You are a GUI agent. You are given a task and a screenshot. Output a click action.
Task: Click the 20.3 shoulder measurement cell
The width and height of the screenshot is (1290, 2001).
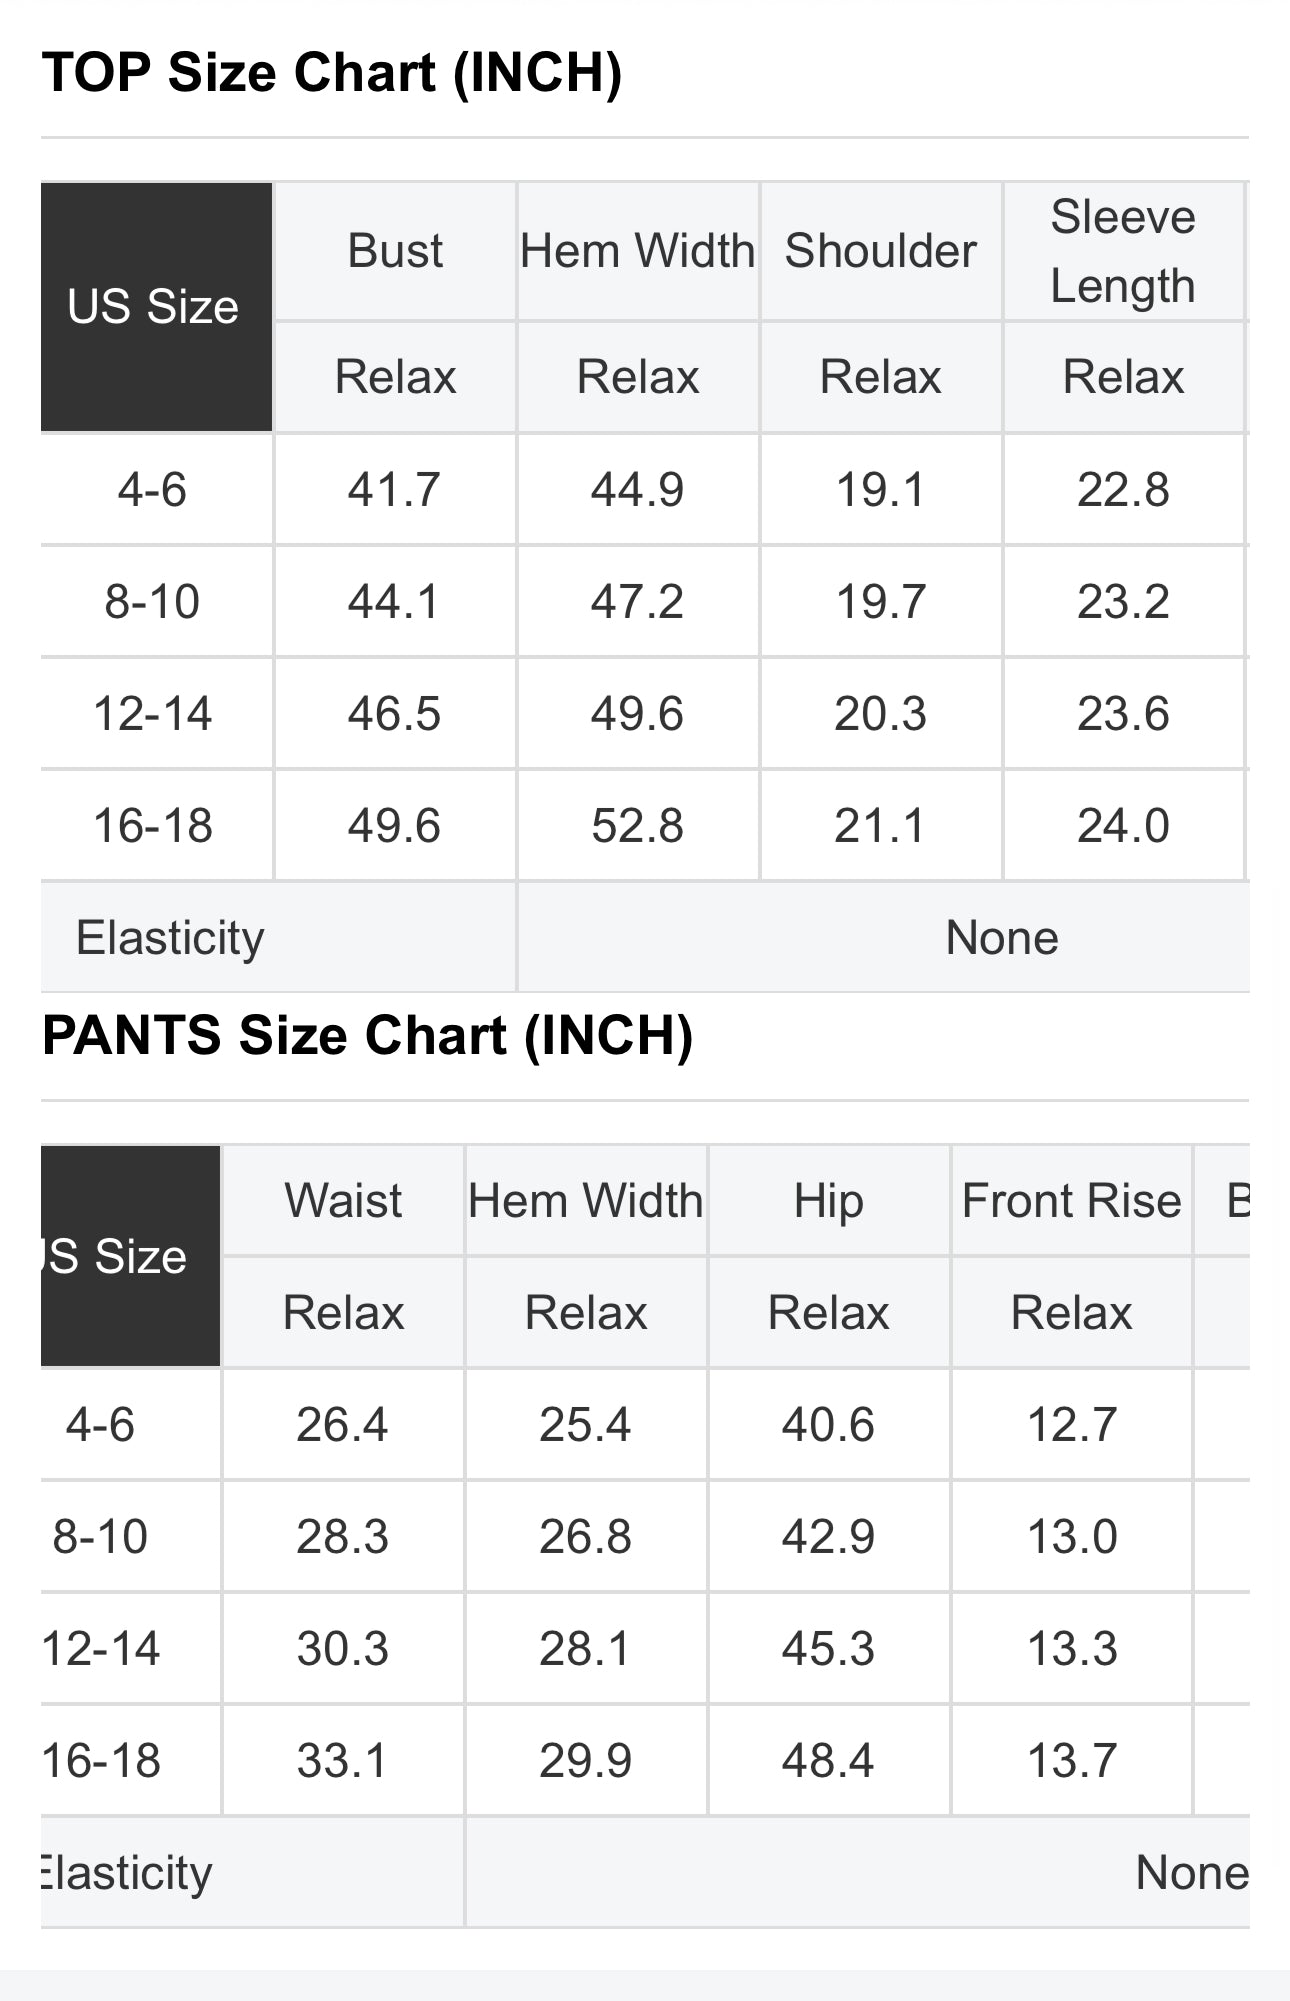coord(880,714)
